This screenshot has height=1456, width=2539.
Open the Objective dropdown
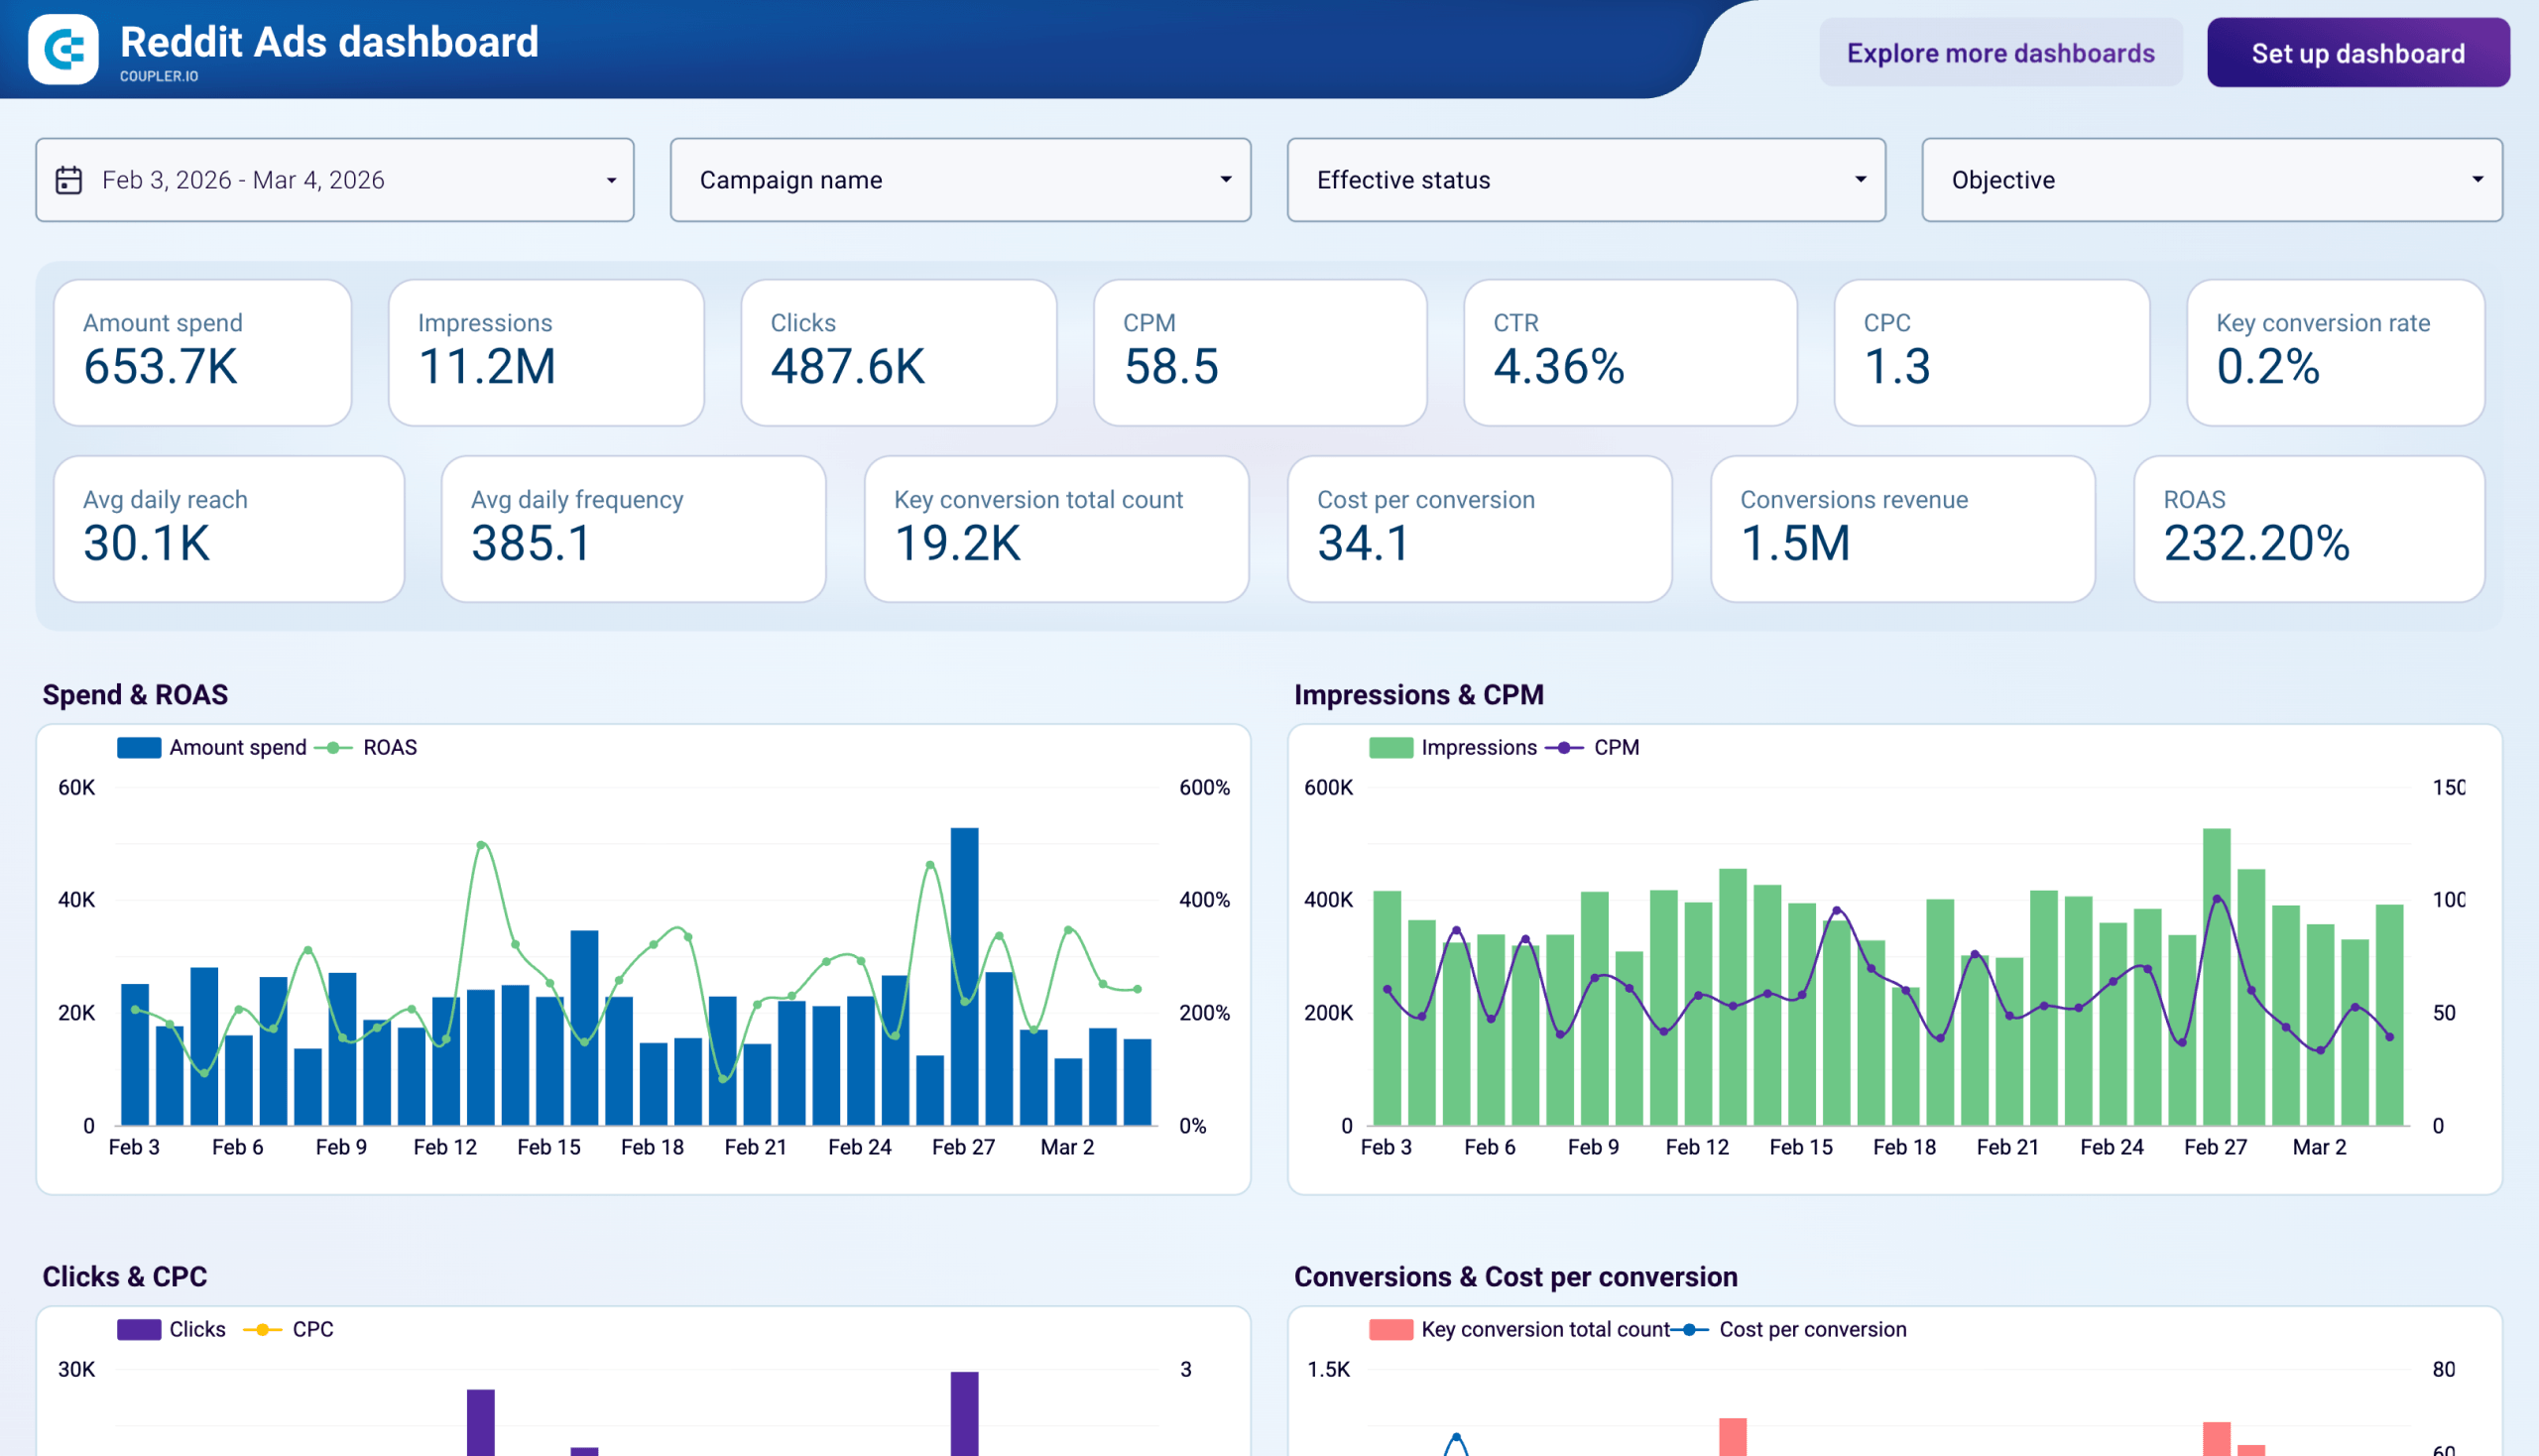pyautogui.click(x=2210, y=180)
